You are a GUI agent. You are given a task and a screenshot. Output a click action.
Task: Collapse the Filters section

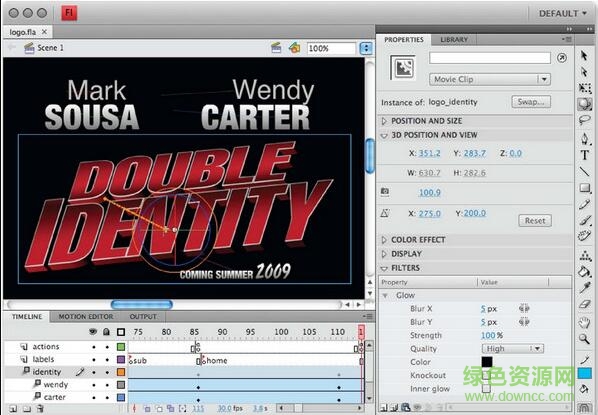384,268
